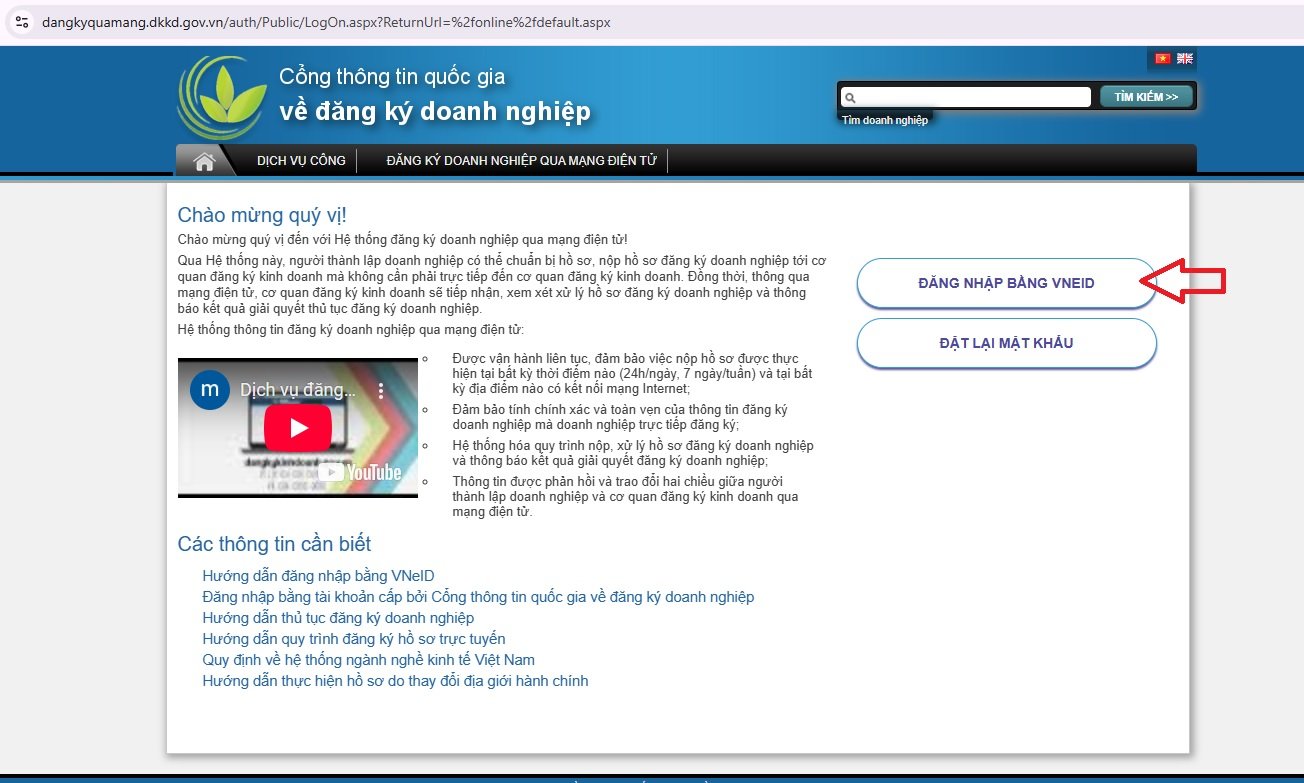This screenshot has height=783, width=1304.
Task: Click the green leaf portal logo
Action: (221, 96)
